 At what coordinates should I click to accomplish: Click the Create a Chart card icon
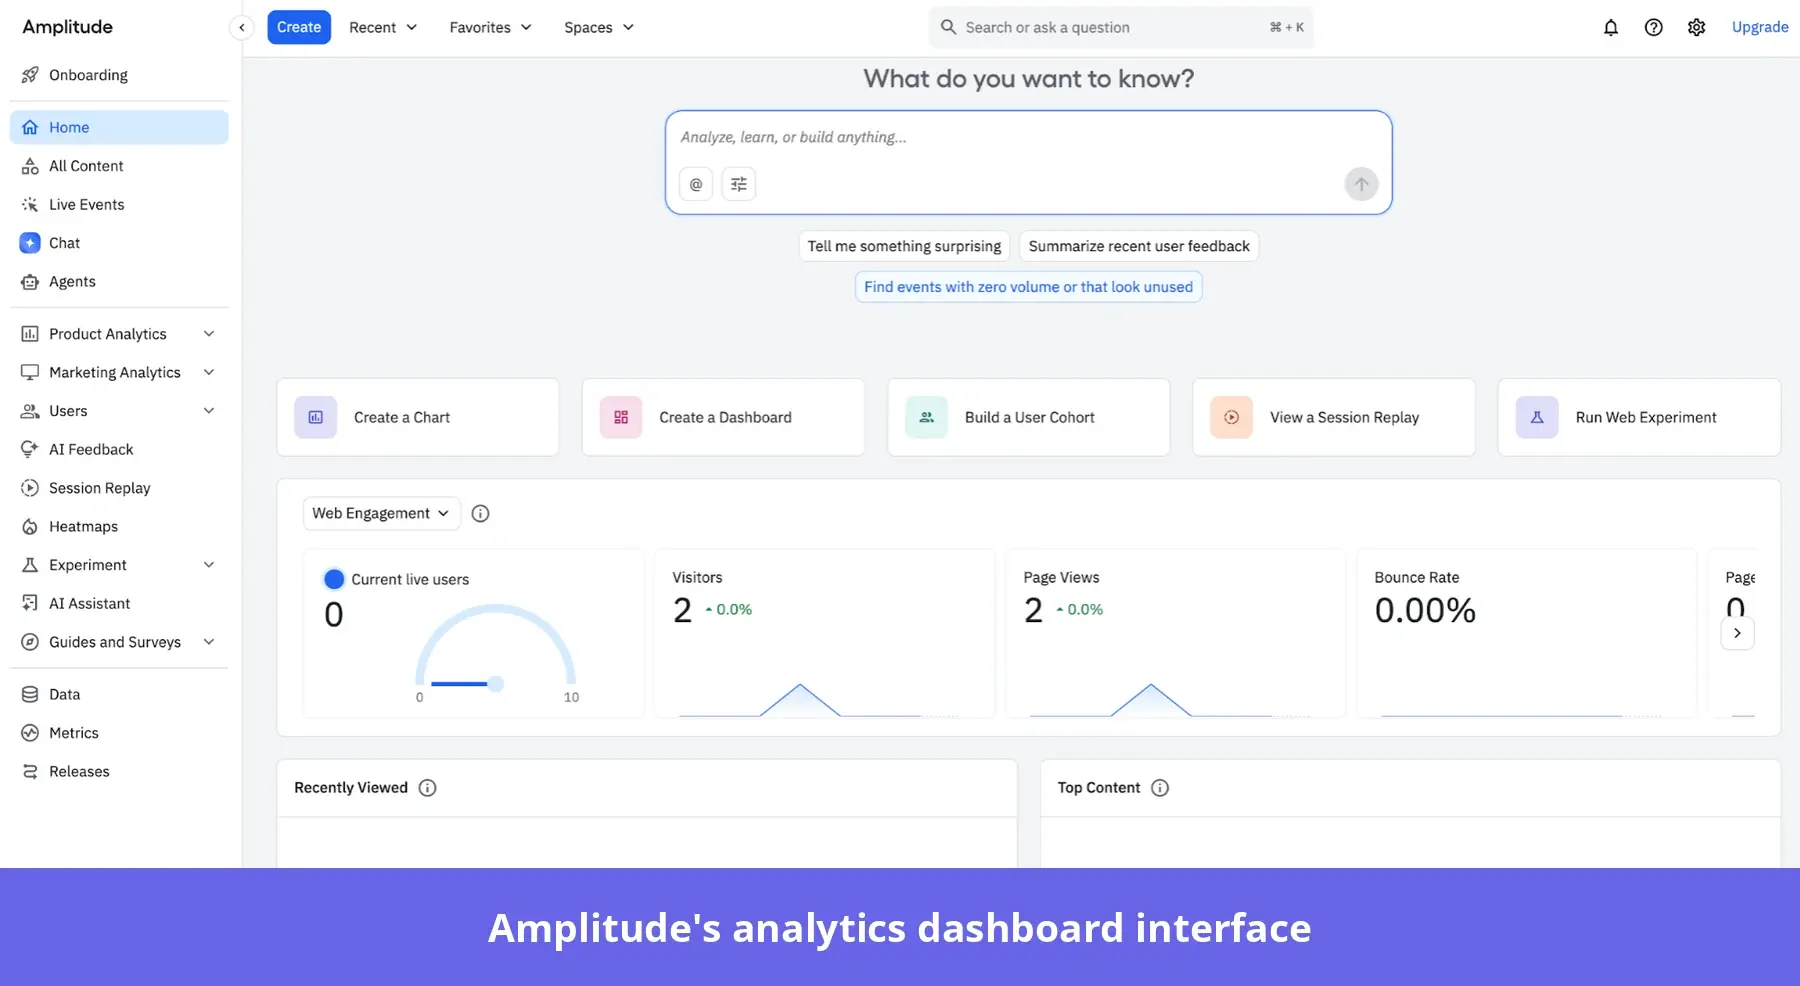click(x=316, y=418)
